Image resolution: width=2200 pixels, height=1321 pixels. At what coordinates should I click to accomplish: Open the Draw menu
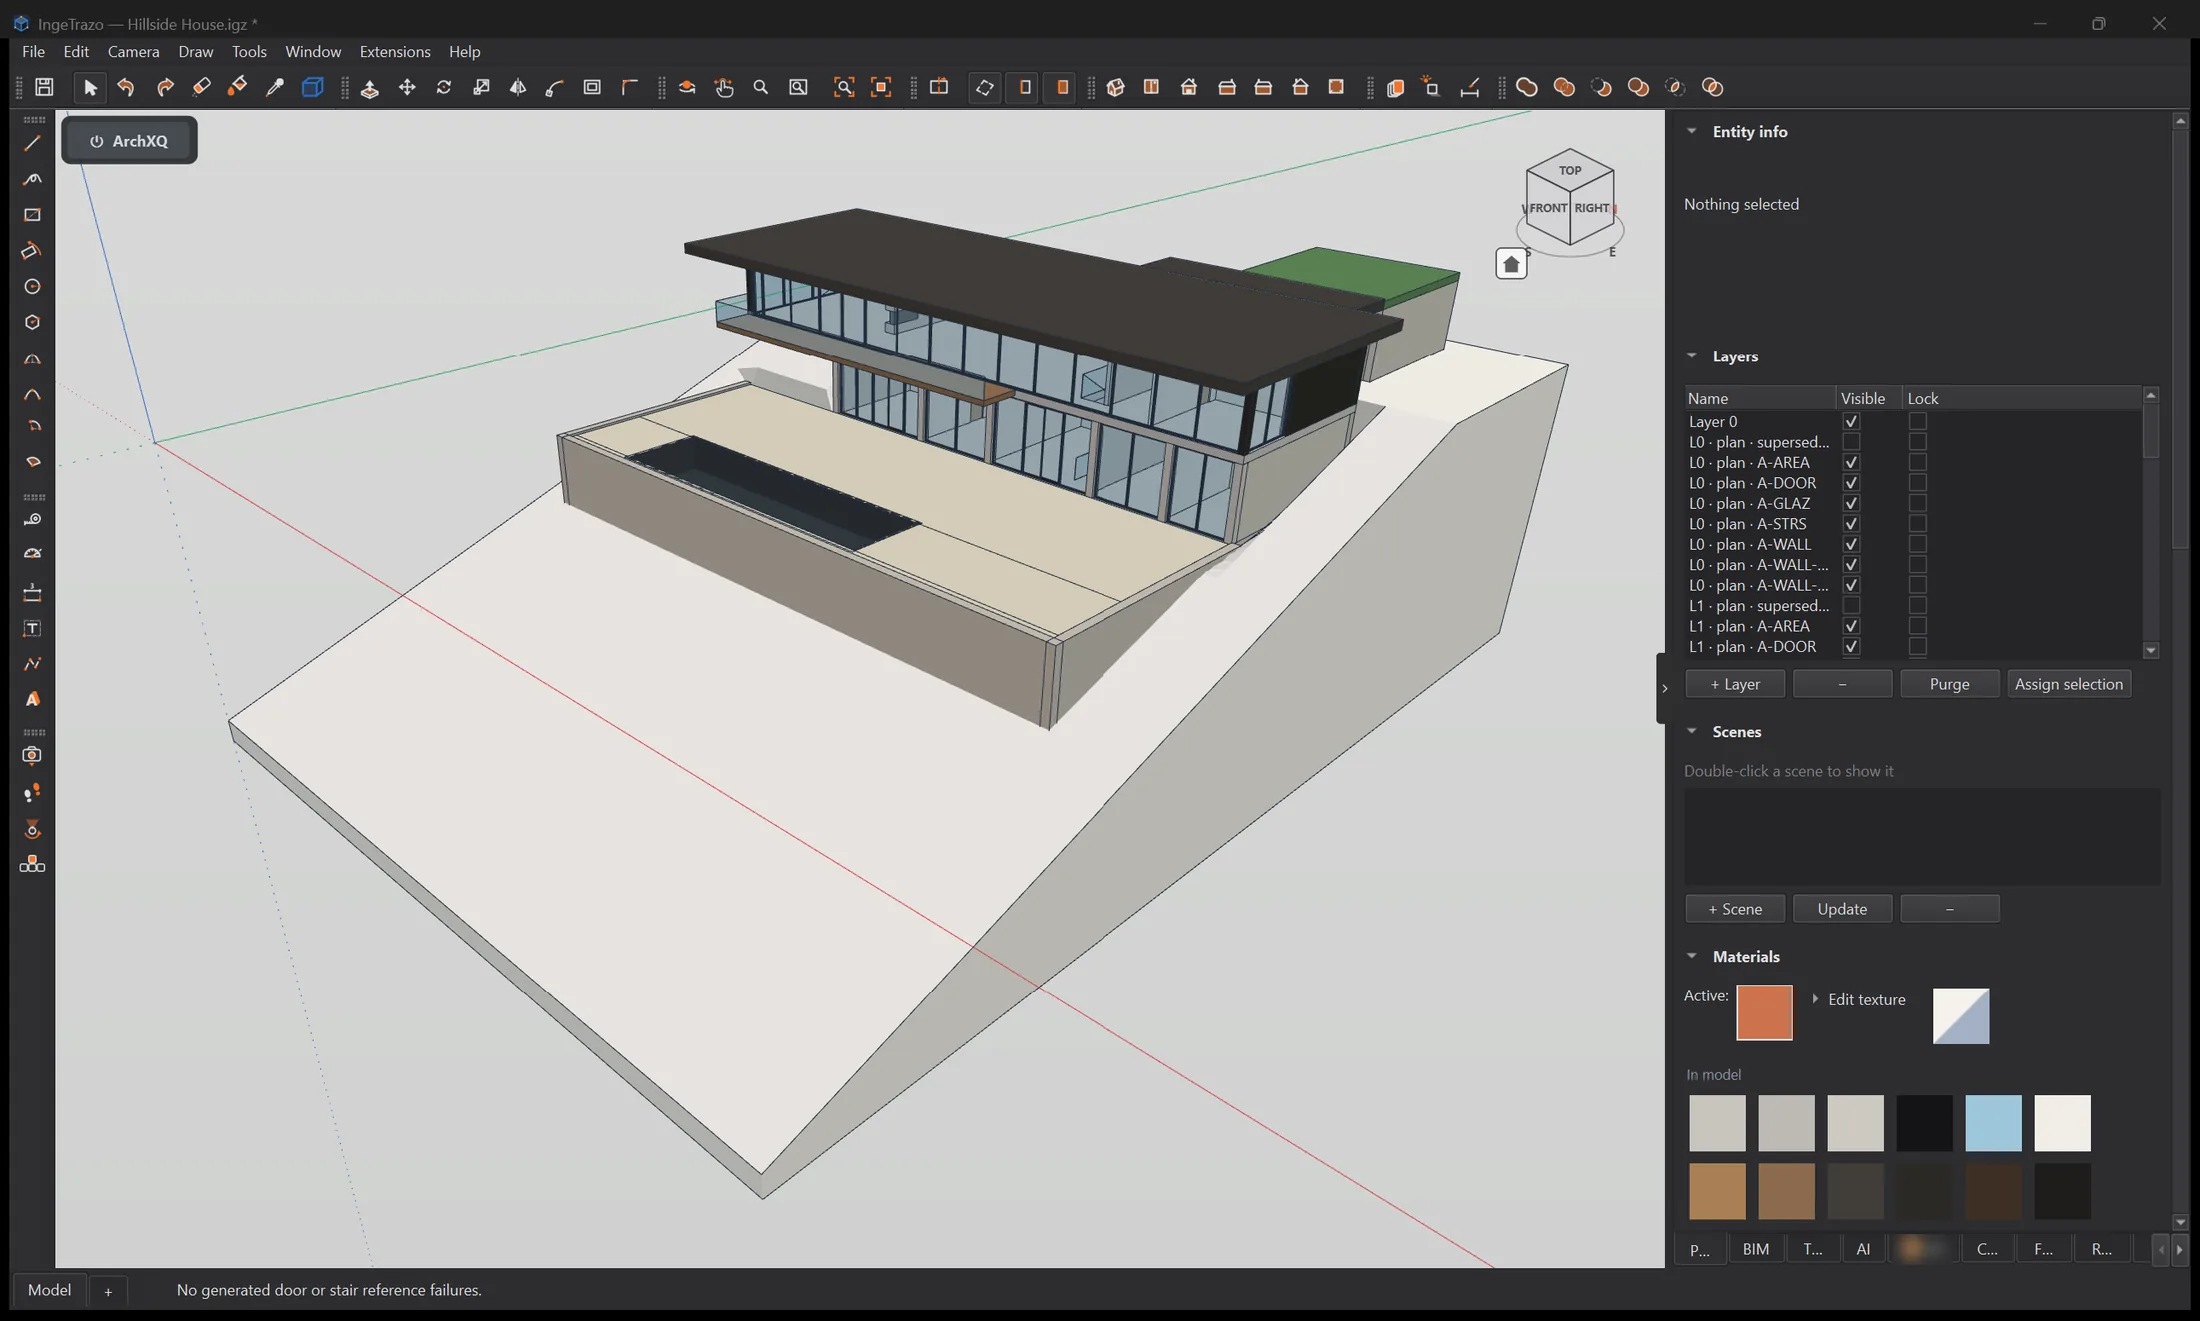point(195,52)
